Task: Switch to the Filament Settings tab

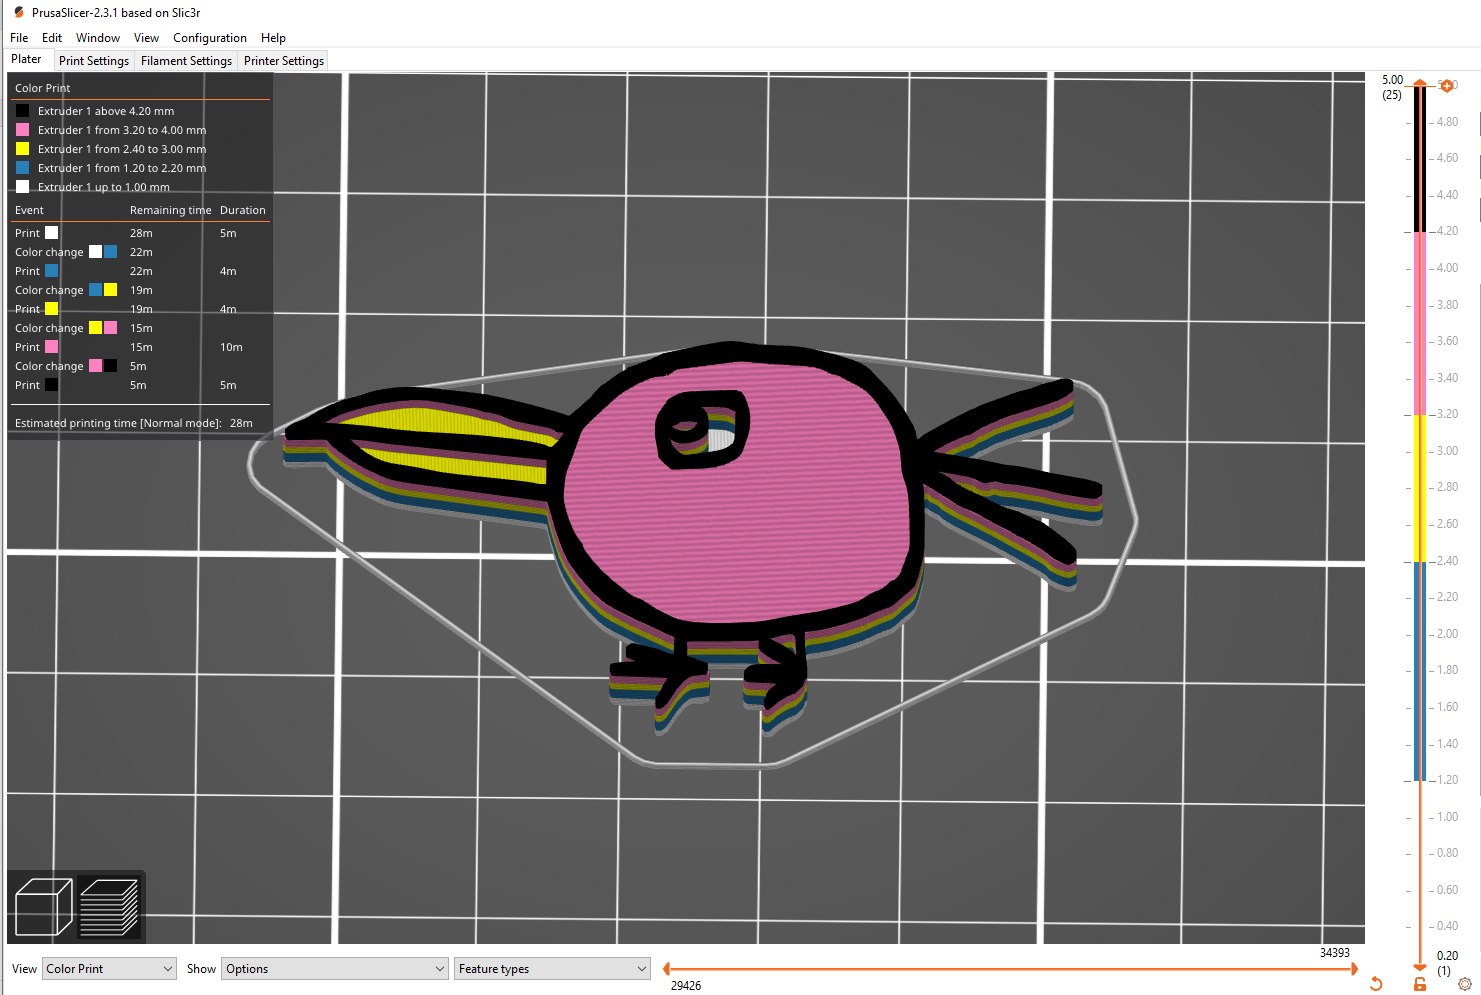Action: click(x=186, y=61)
